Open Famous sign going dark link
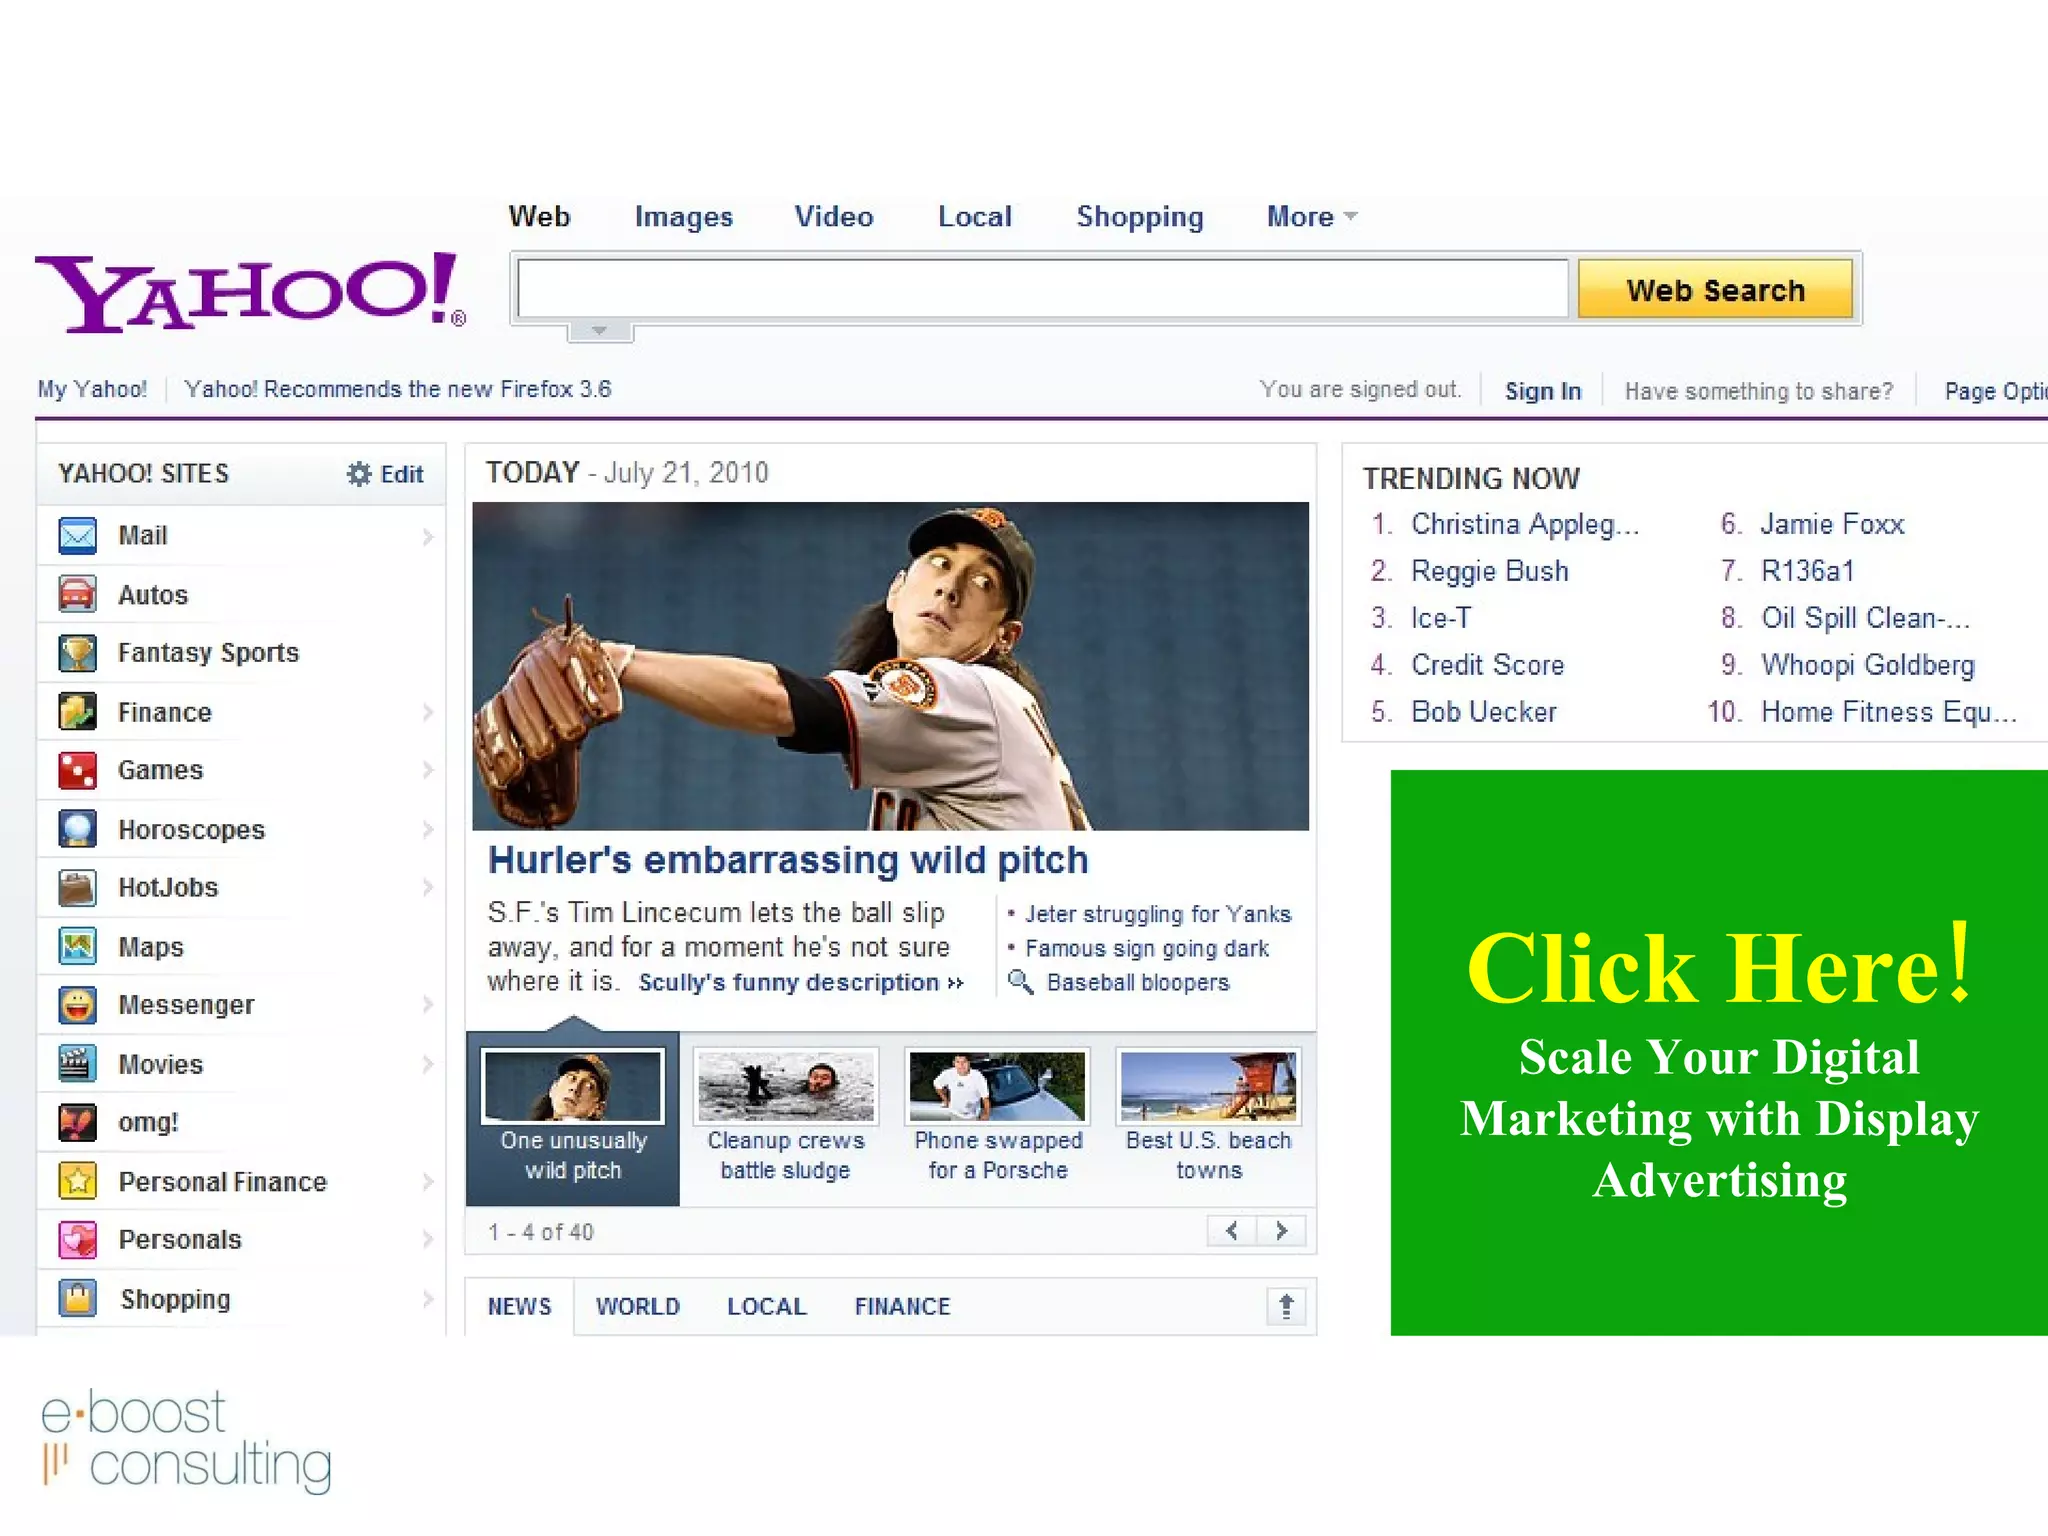The height and width of the screenshot is (1536, 2048). [1147, 948]
